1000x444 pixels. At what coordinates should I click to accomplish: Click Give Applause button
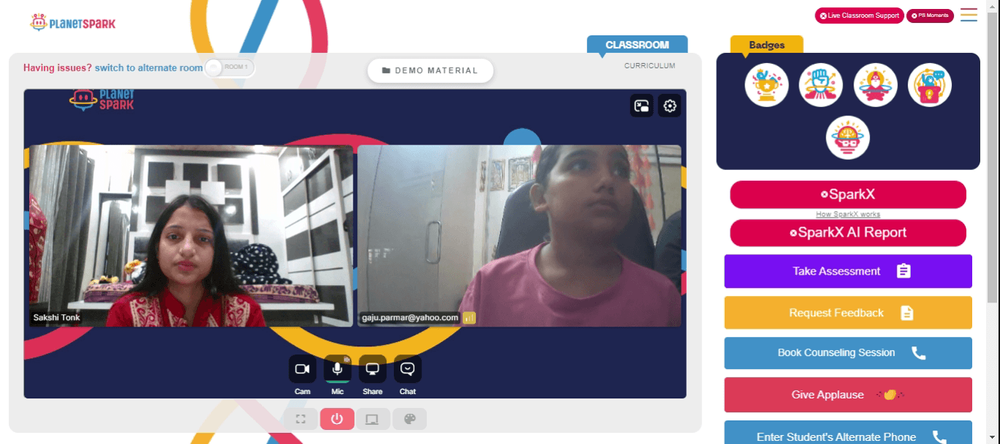click(x=848, y=395)
